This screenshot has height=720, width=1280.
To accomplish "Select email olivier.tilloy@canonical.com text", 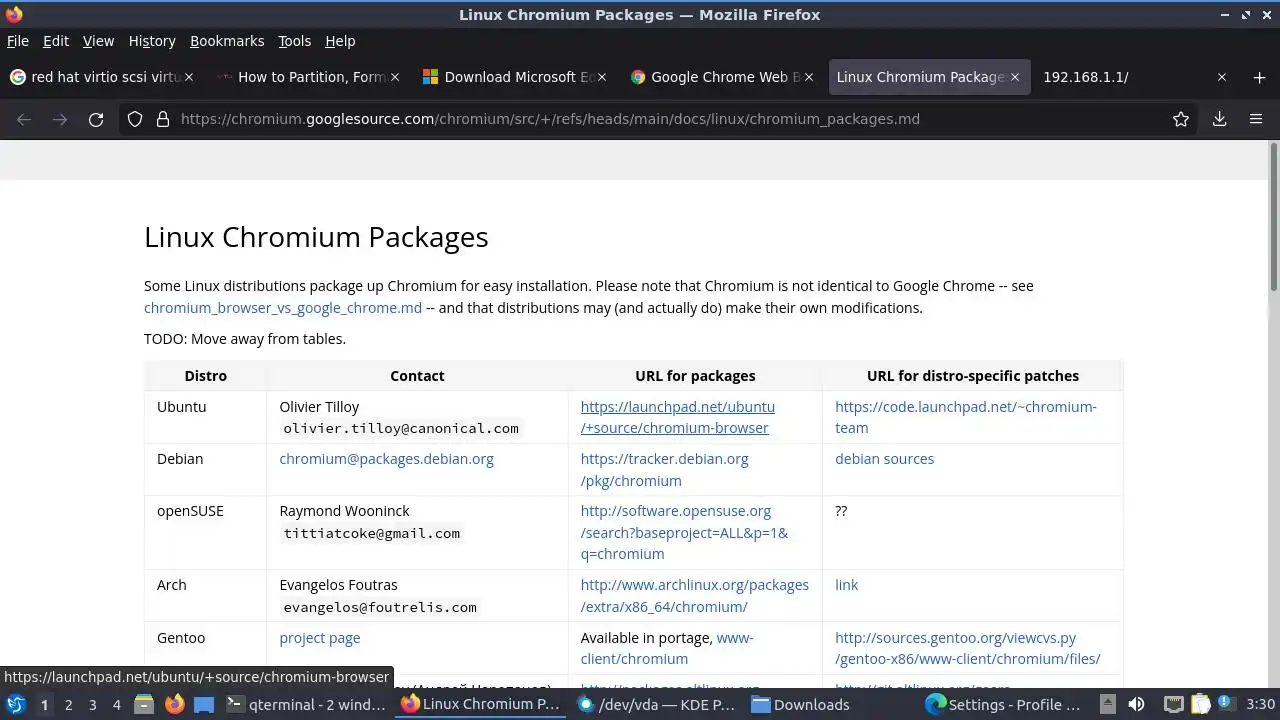I will 401,428.
